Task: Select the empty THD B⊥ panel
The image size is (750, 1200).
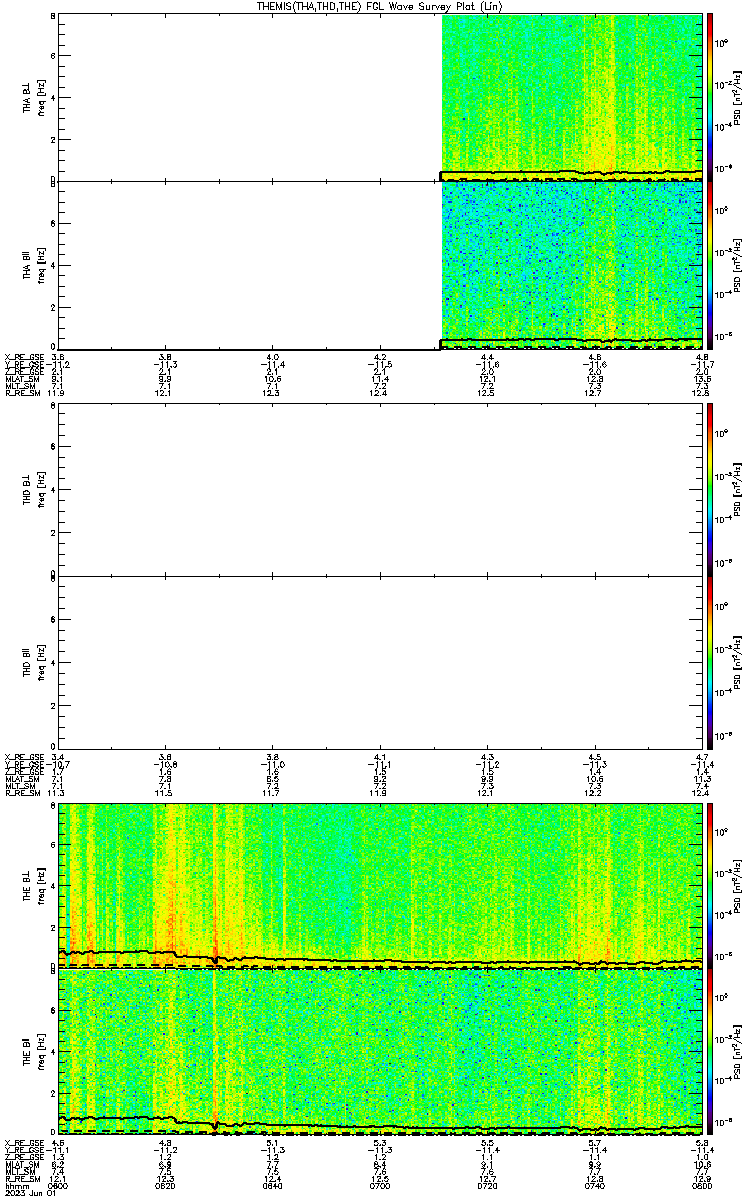Action: pos(381,490)
